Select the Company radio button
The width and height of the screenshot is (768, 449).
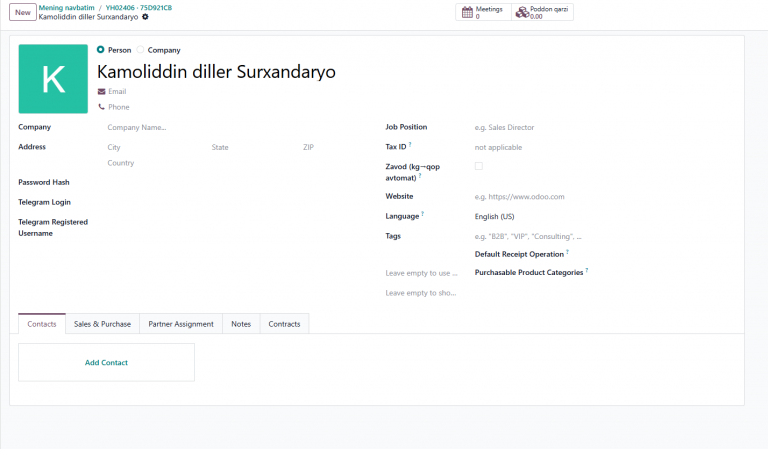pos(141,49)
